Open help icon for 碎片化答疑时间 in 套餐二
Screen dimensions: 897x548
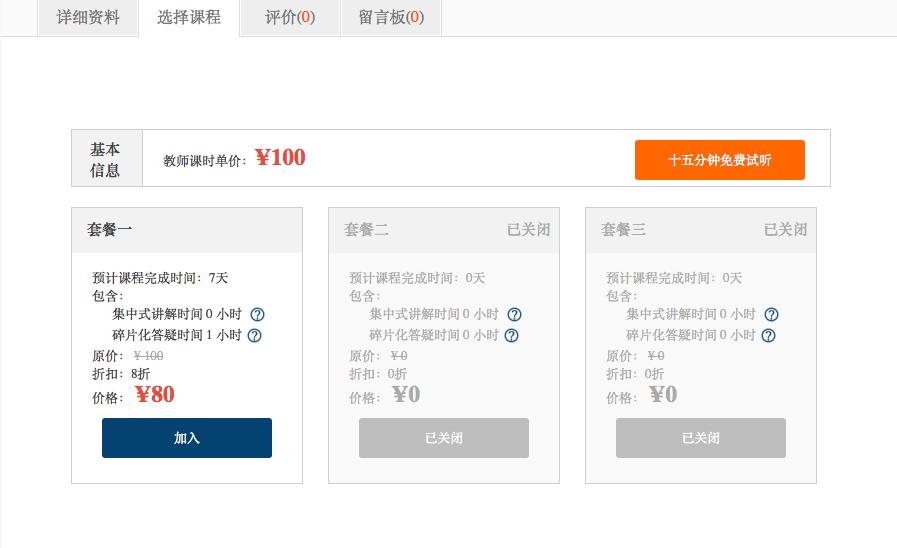click(x=511, y=335)
